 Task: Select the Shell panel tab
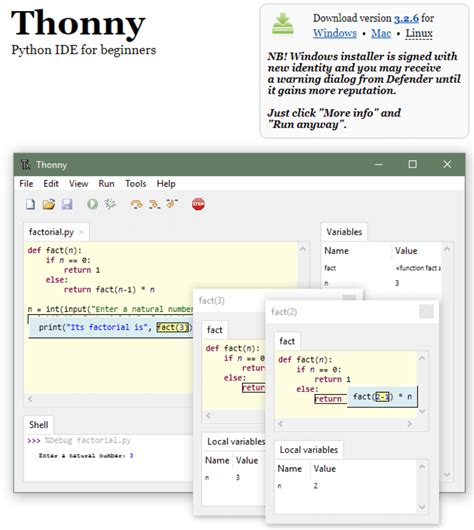pos(38,425)
